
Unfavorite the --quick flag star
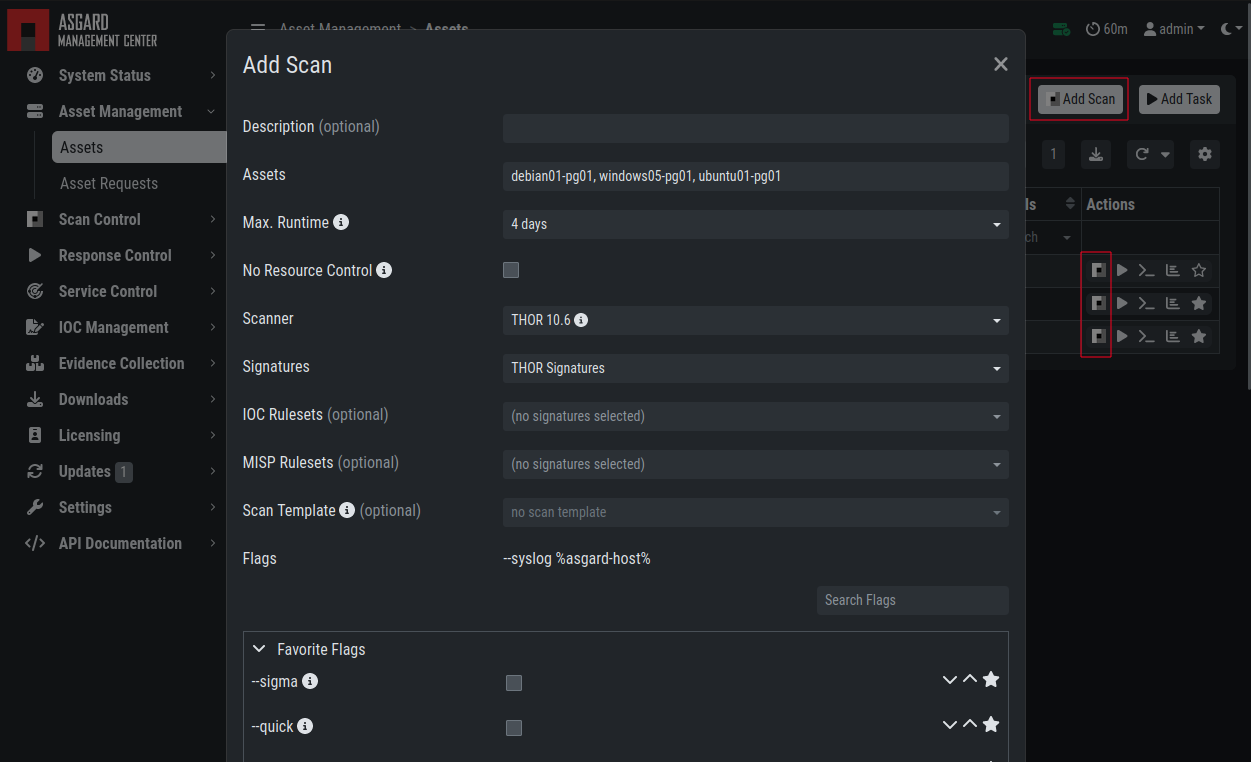pyautogui.click(x=991, y=725)
